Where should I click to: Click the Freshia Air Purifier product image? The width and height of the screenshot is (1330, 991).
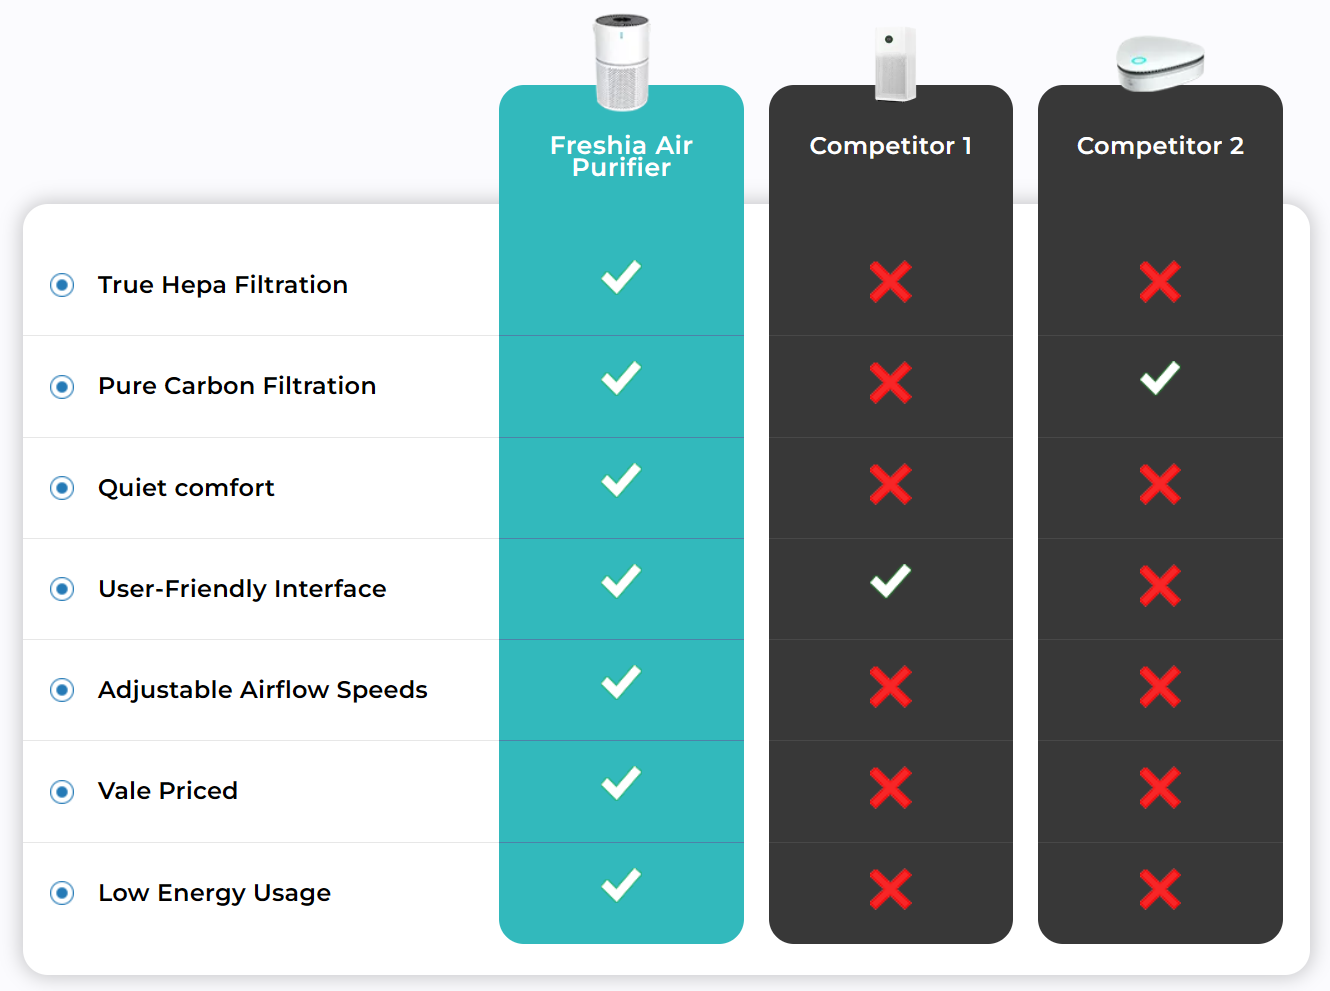pyautogui.click(x=621, y=62)
